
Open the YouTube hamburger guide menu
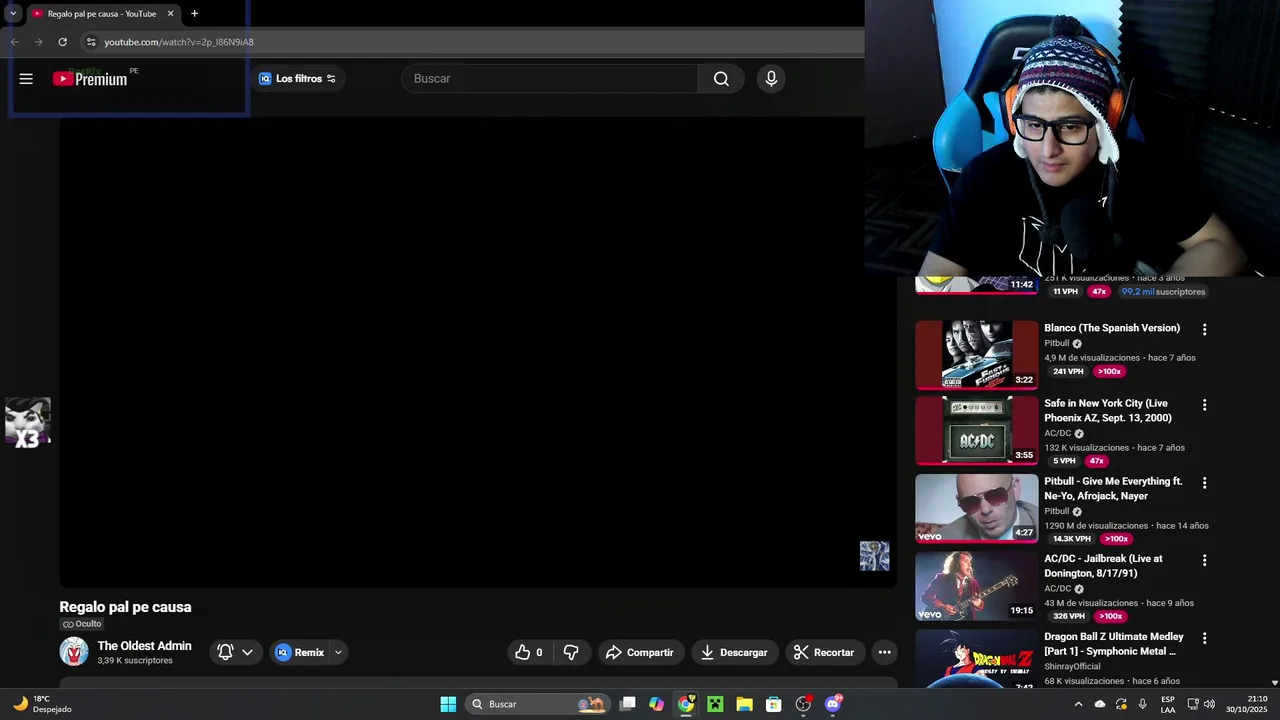click(x=26, y=79)
